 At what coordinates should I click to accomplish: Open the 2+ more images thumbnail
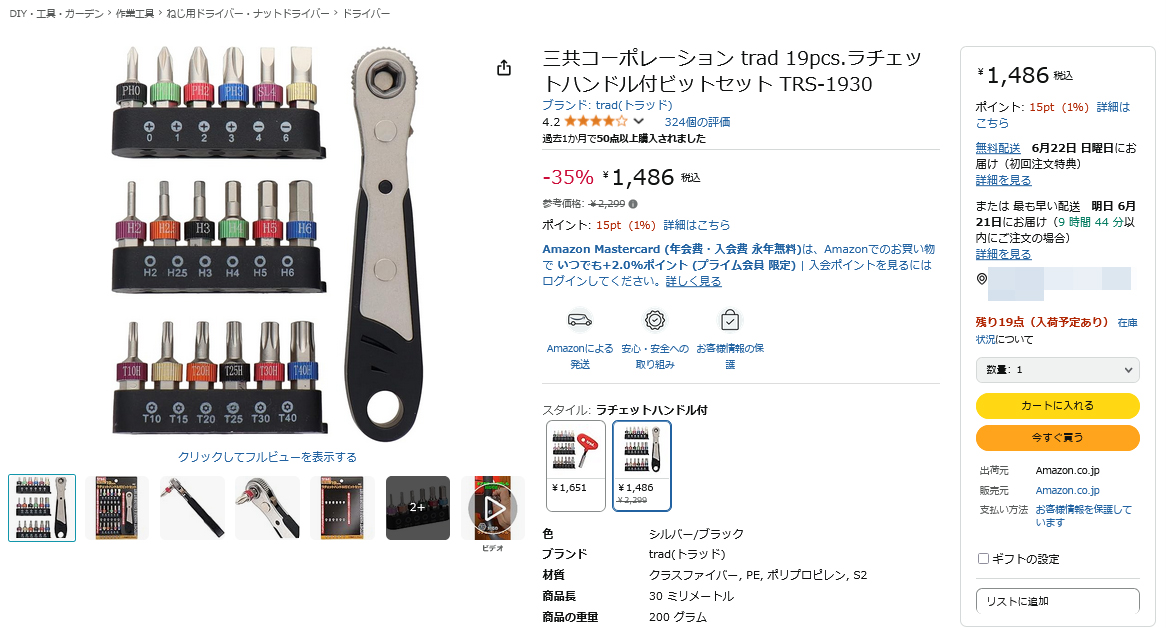coord(418,508)
